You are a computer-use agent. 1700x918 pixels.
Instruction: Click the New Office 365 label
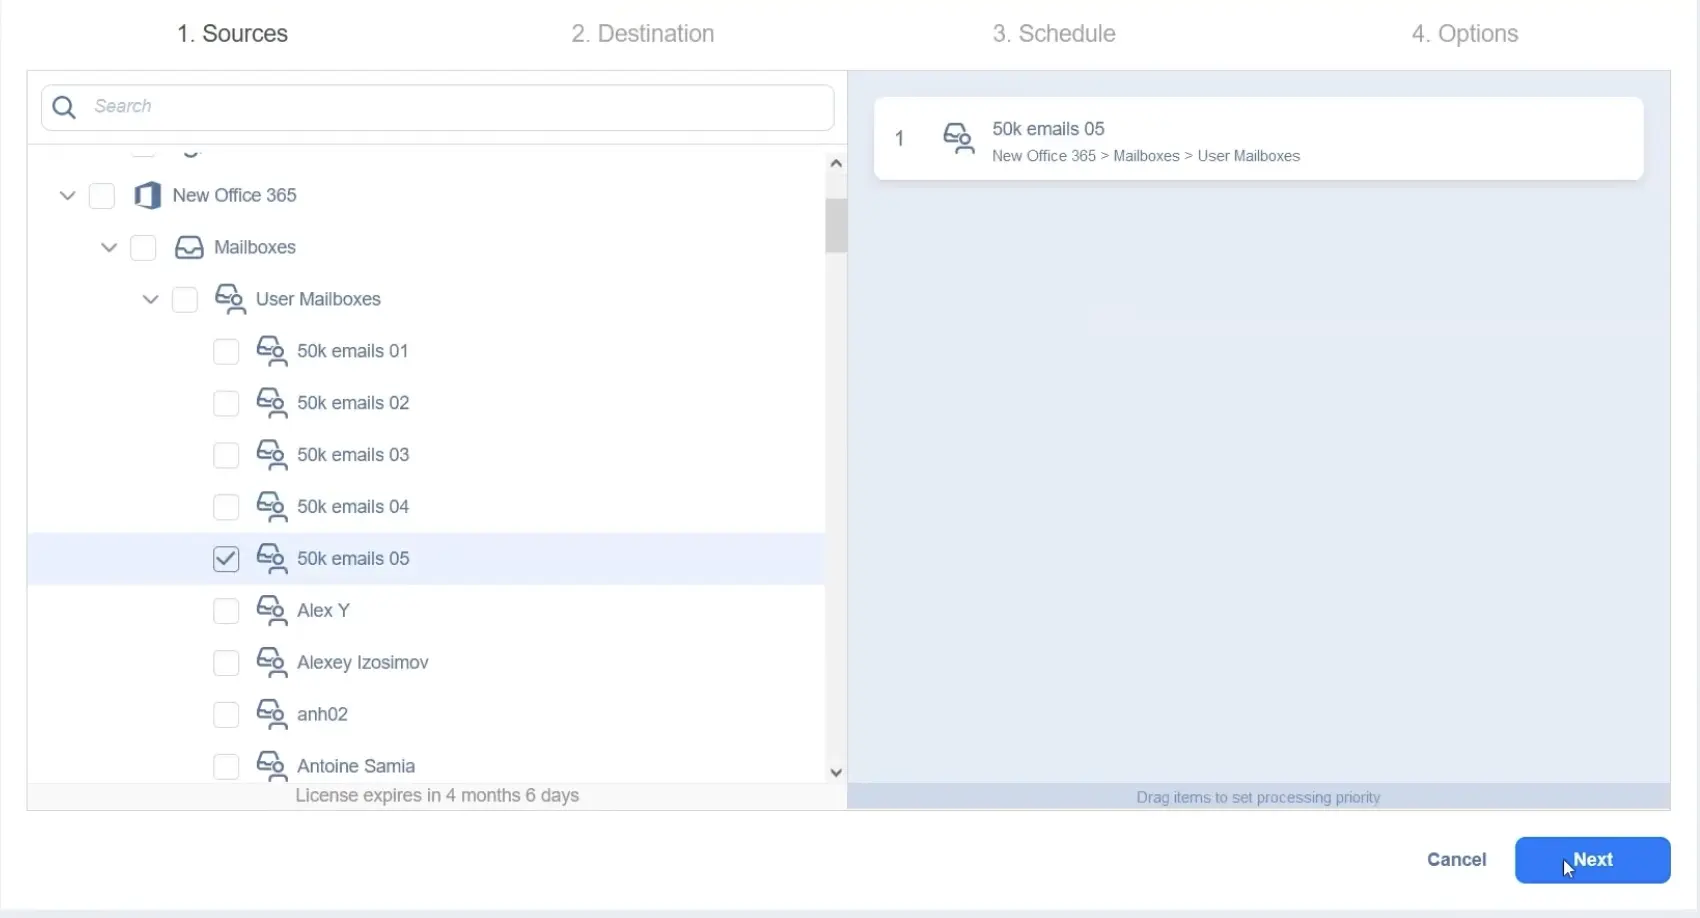(x=235, y=196)
